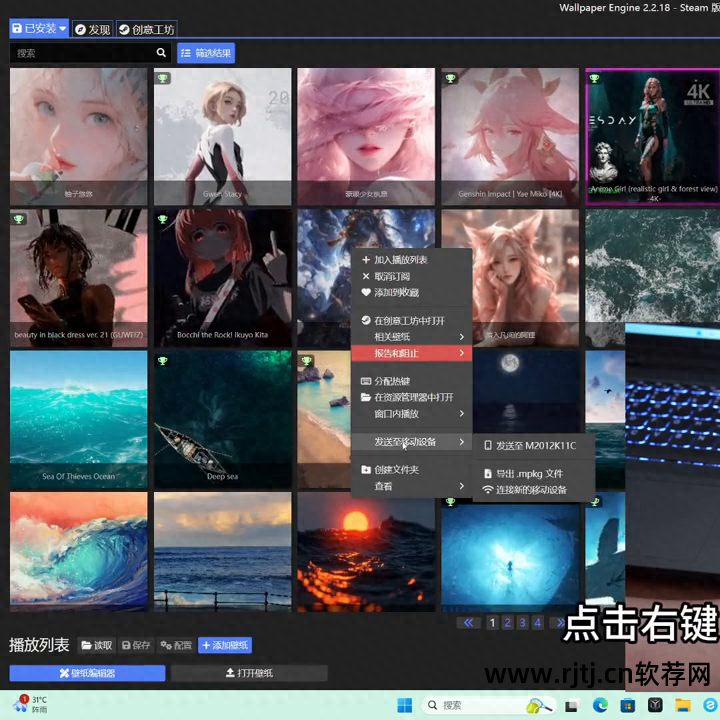Select 导出 .mpkg 文件 export option
Viewport: 720px width, 720px height.
(x=534, y=473)
